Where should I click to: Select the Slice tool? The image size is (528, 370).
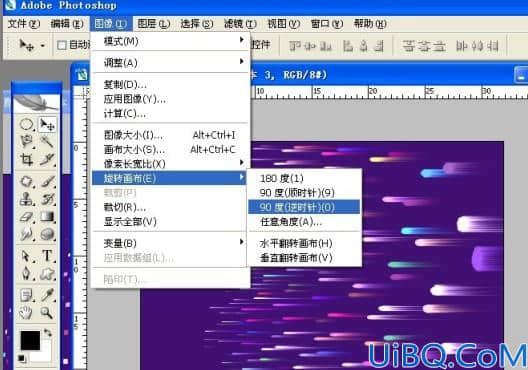point(47,159)
